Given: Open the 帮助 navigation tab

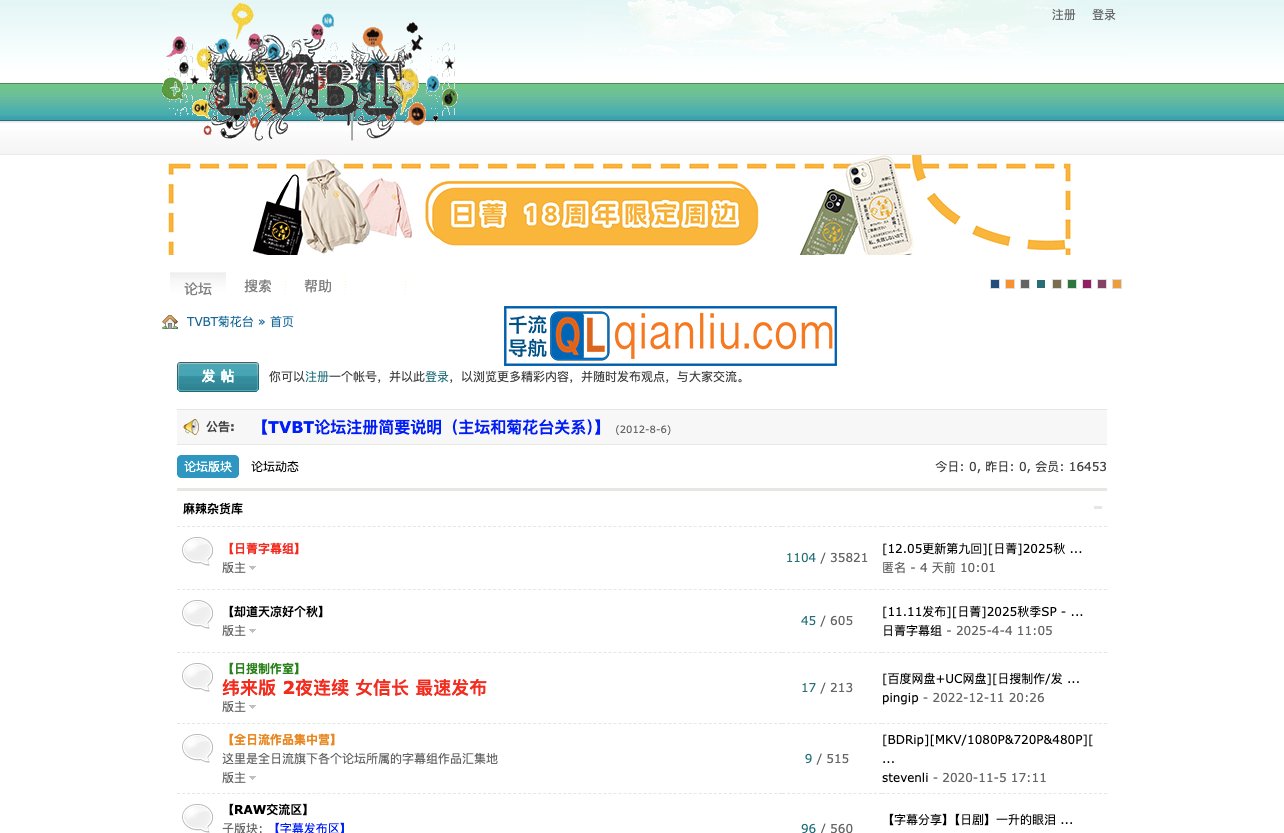Looking at the screenshot, I should 318,286.
